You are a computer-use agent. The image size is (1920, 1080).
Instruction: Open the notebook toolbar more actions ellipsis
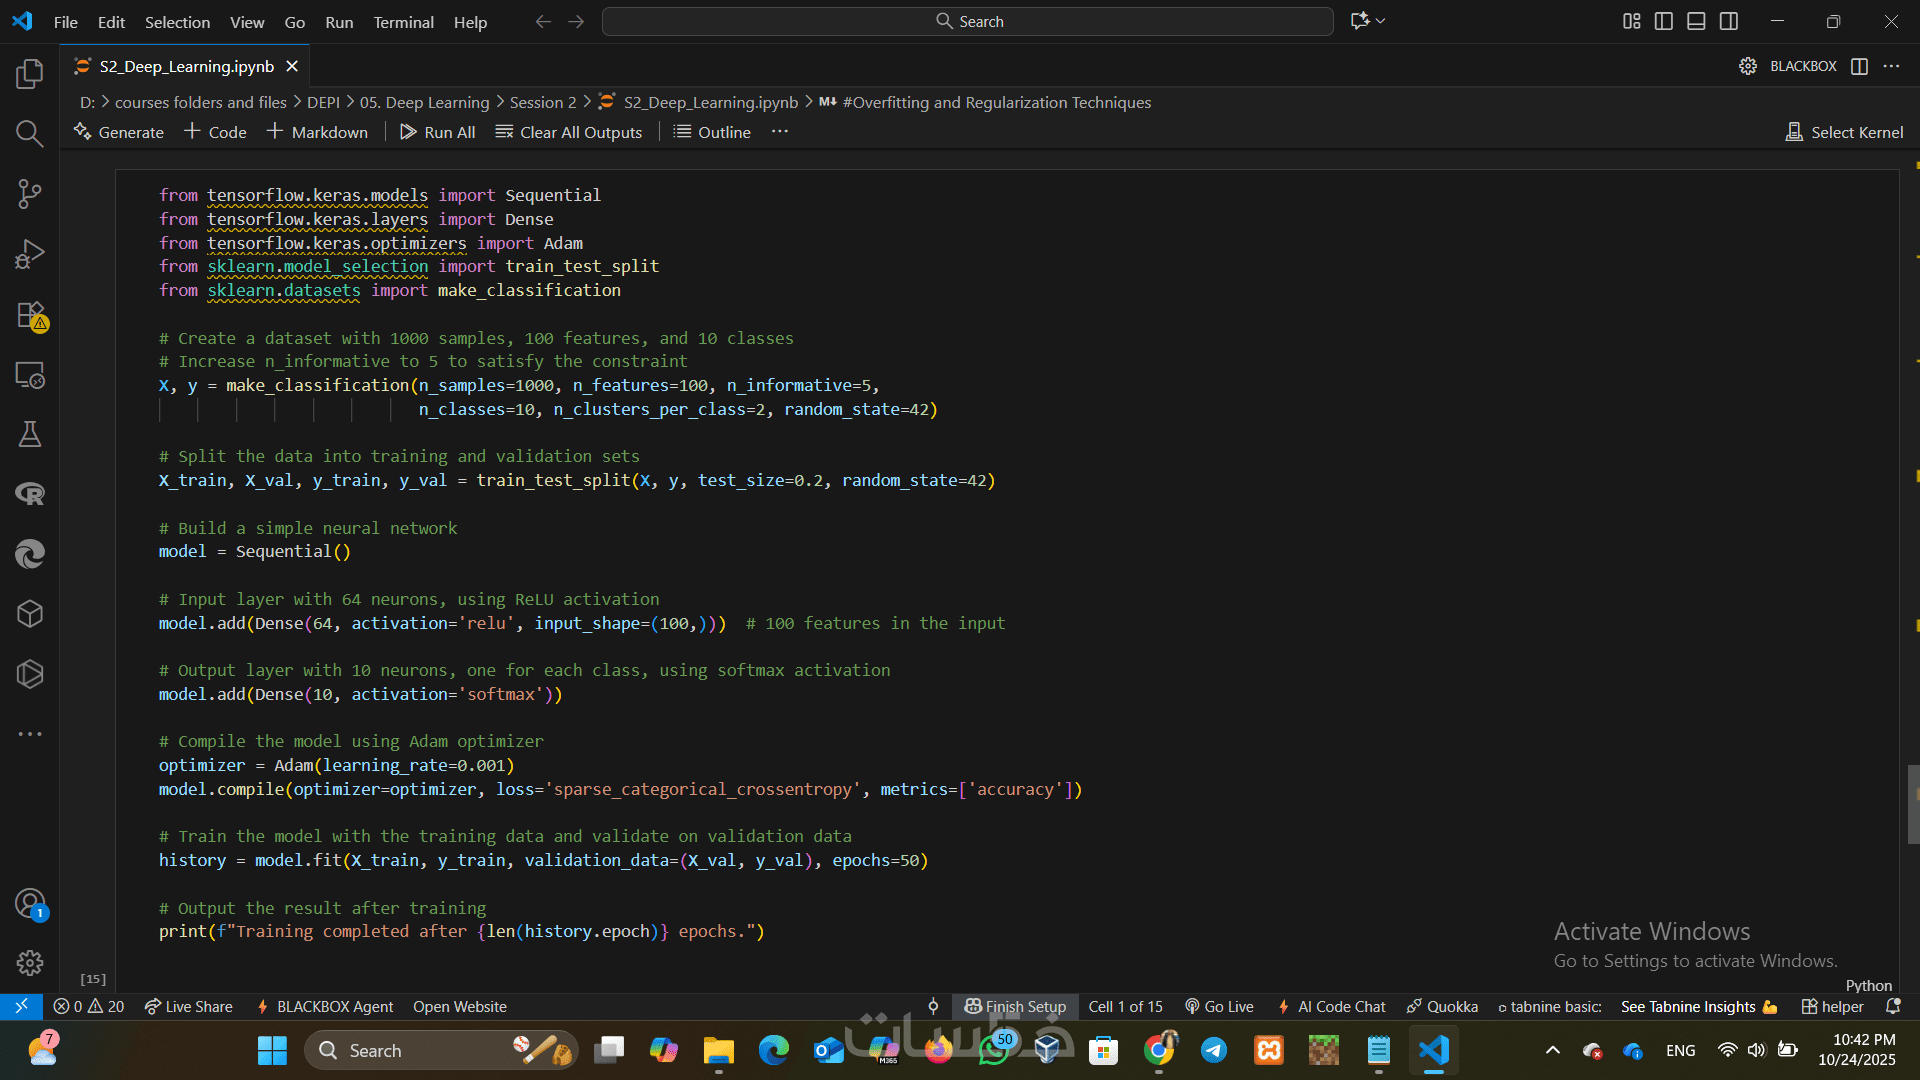tap(780, 132)
